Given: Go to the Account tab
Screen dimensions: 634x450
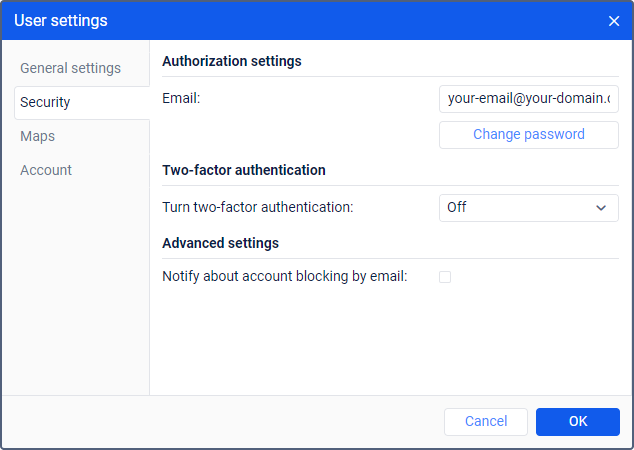Looking at the screenshot, I should [46, 170].
